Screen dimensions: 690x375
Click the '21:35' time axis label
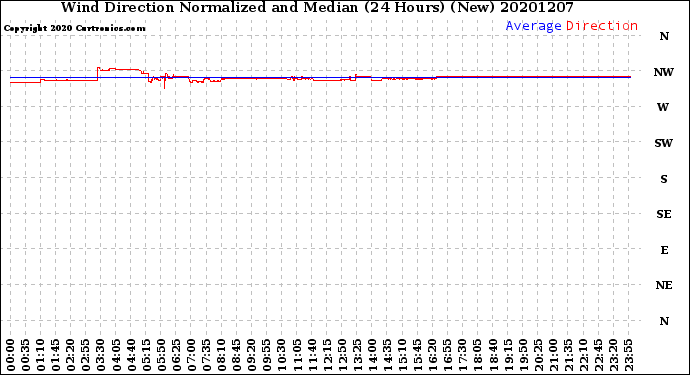pos(568,356)
